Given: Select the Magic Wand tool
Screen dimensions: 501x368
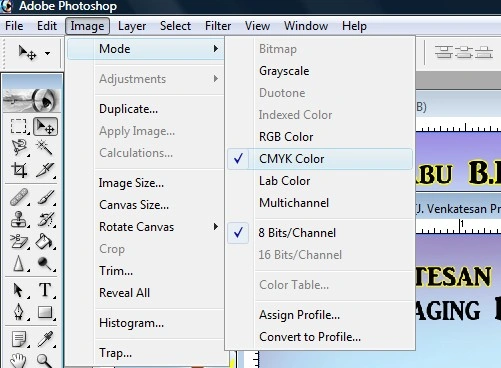Looking at the screenshot, I should [44, 147].
